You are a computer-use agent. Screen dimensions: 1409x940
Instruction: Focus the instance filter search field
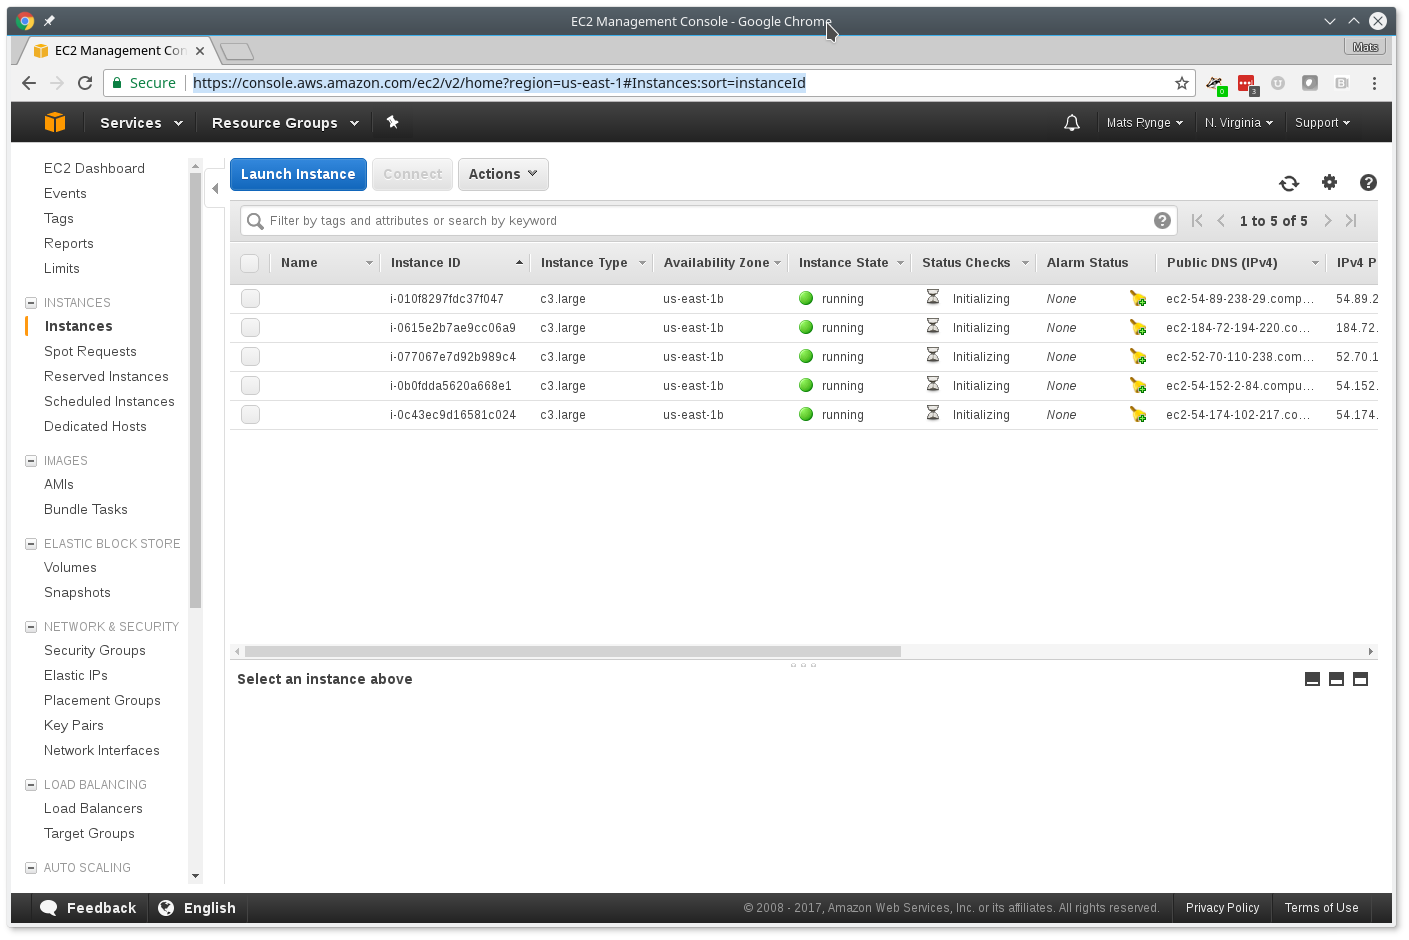[x=708, y=221]
